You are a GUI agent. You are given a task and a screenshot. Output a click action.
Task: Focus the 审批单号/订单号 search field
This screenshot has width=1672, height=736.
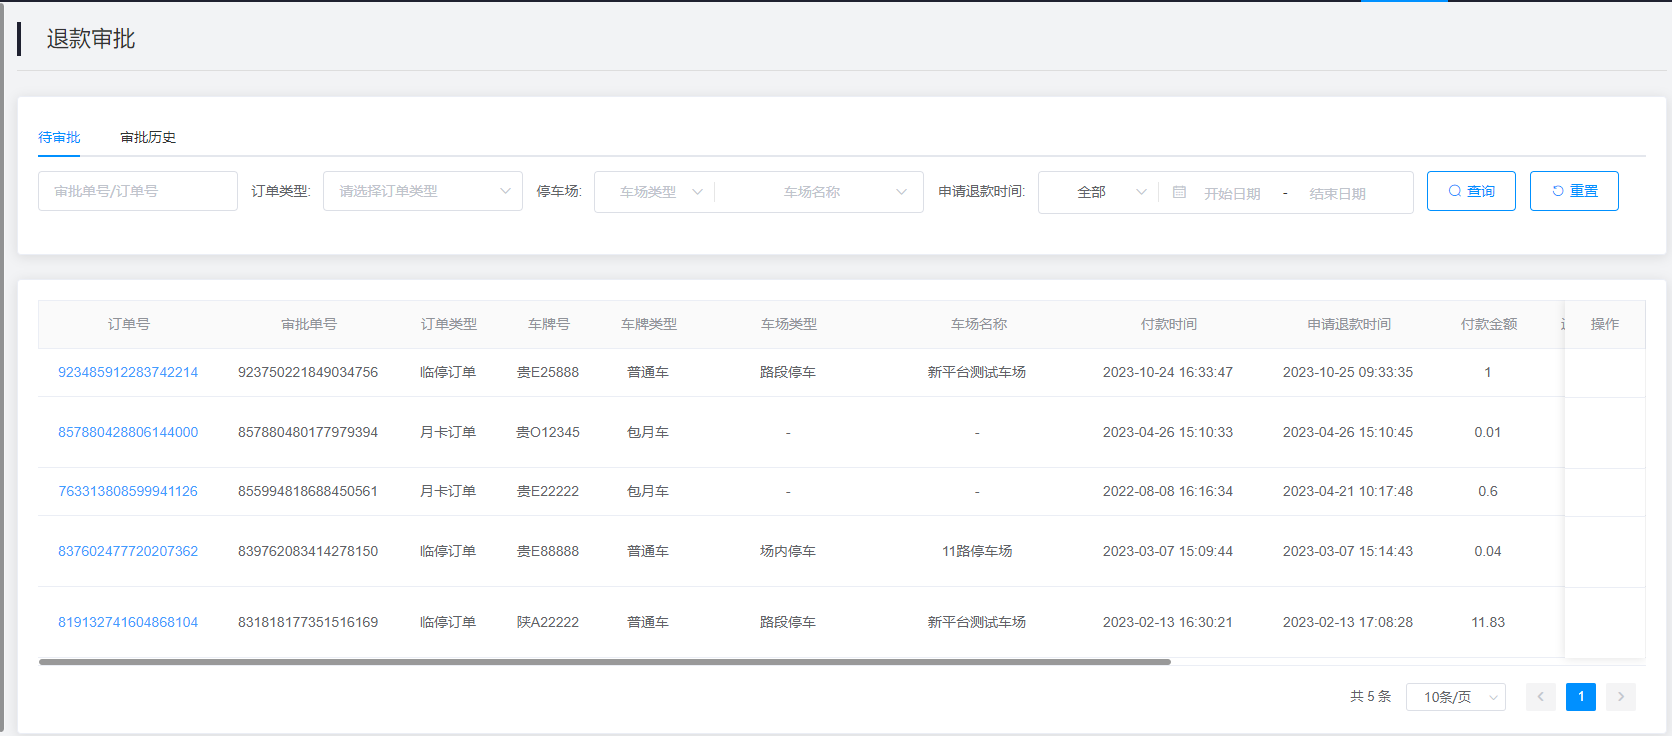click(x=138, y=191)
